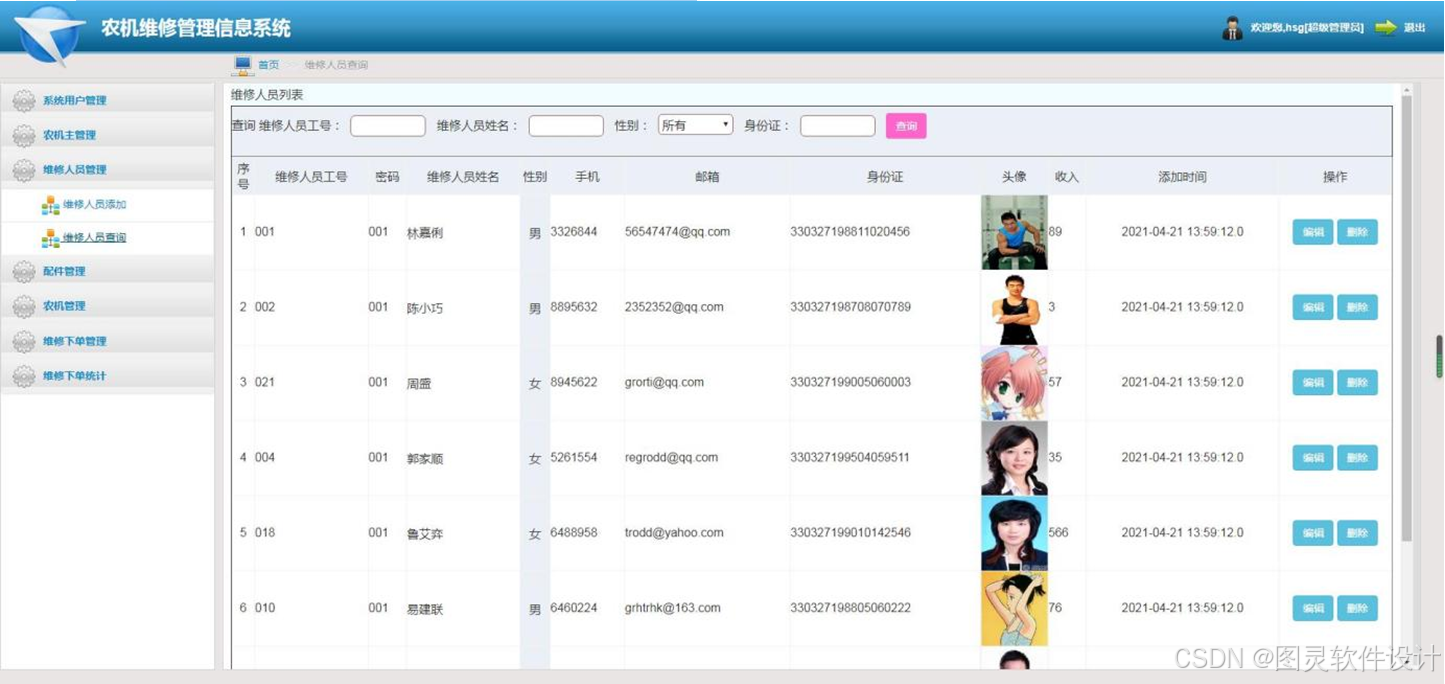
Task: Click gear icon beside 农机主管理
Action: point(24,135)
